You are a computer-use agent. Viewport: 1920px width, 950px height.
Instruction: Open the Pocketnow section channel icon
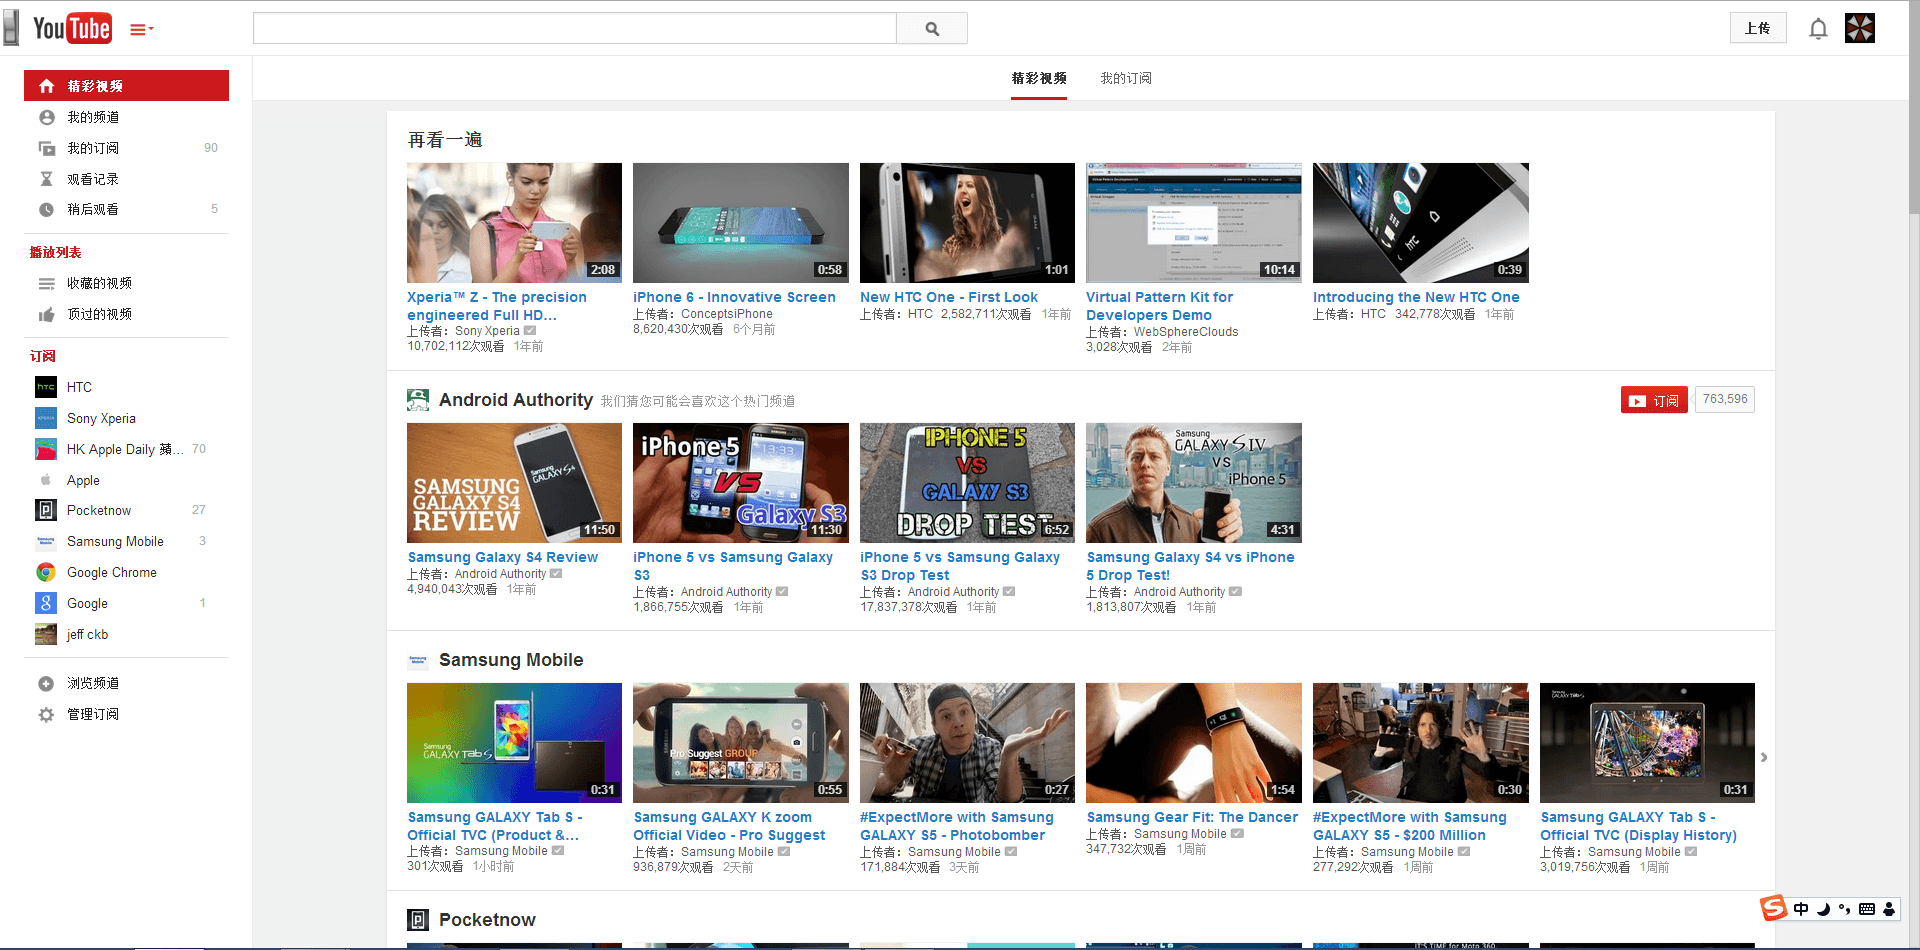click(418, 920)
